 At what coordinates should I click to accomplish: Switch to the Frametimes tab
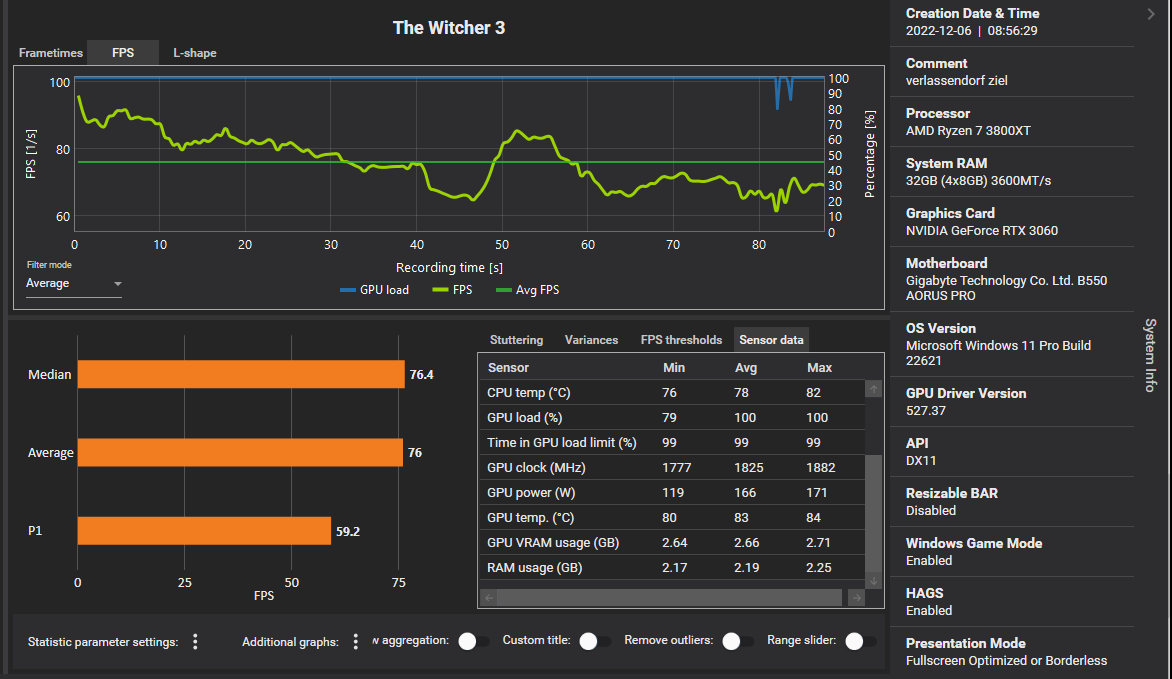(x=51, y=53)
